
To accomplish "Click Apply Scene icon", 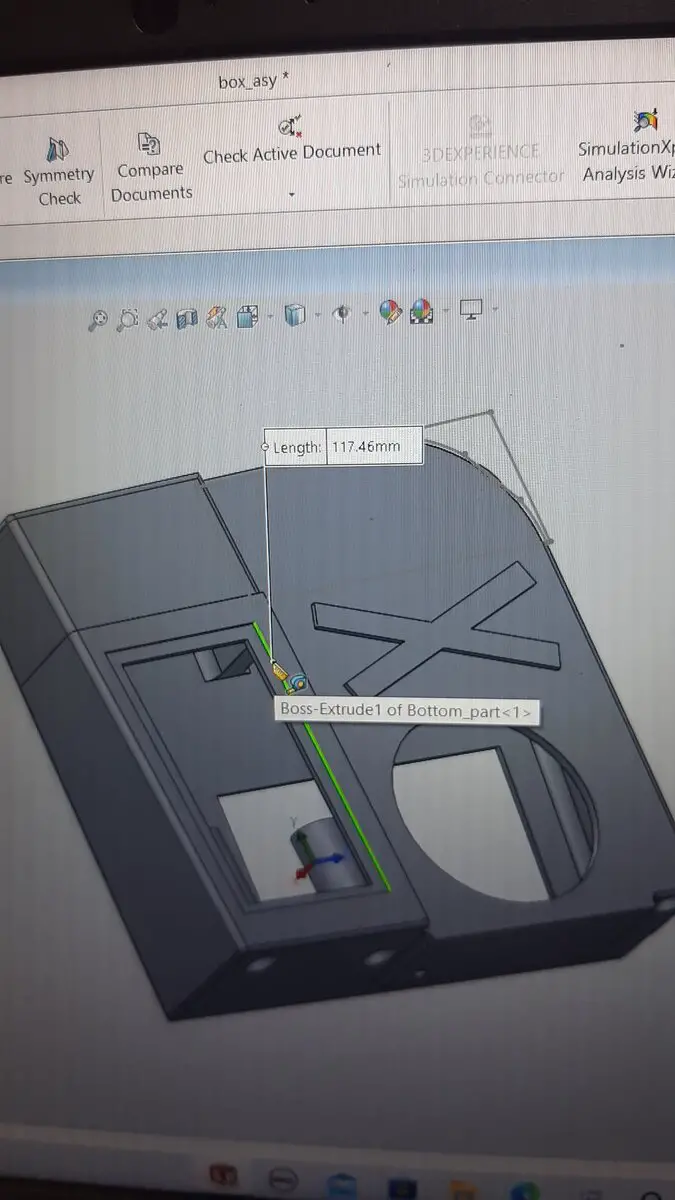I will (x=420, y=313).
